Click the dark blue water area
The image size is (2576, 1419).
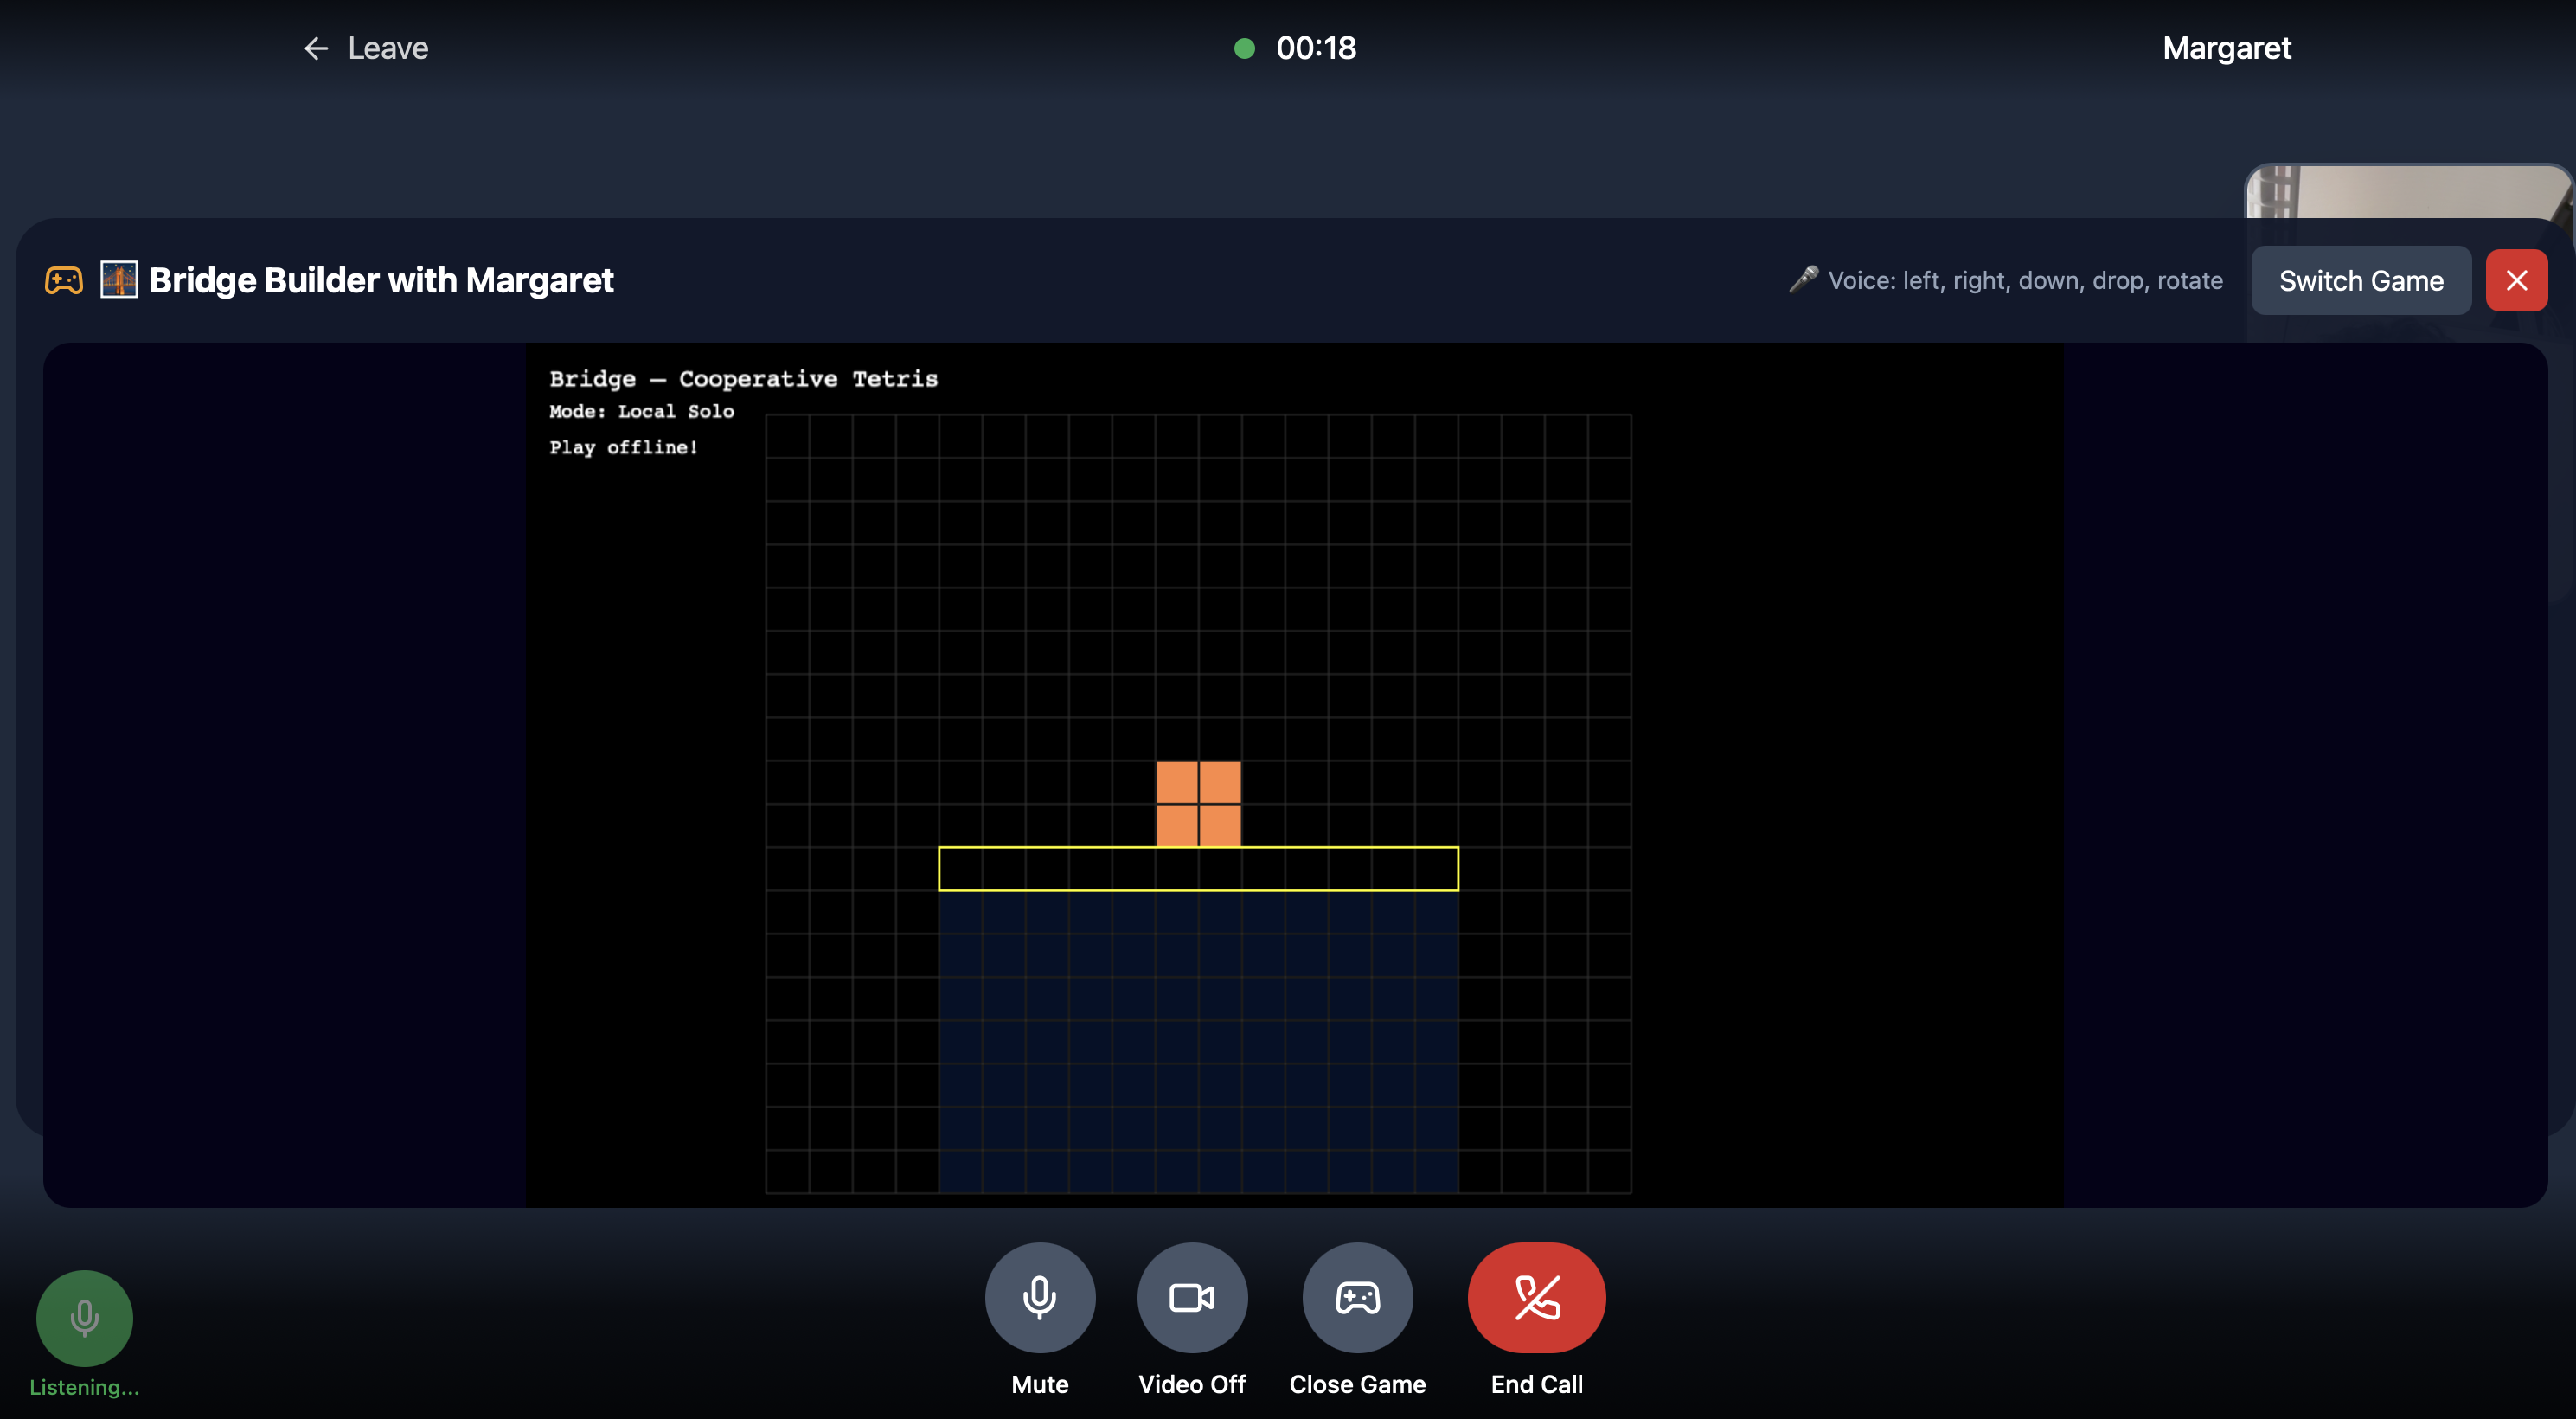[1198, 1040]
